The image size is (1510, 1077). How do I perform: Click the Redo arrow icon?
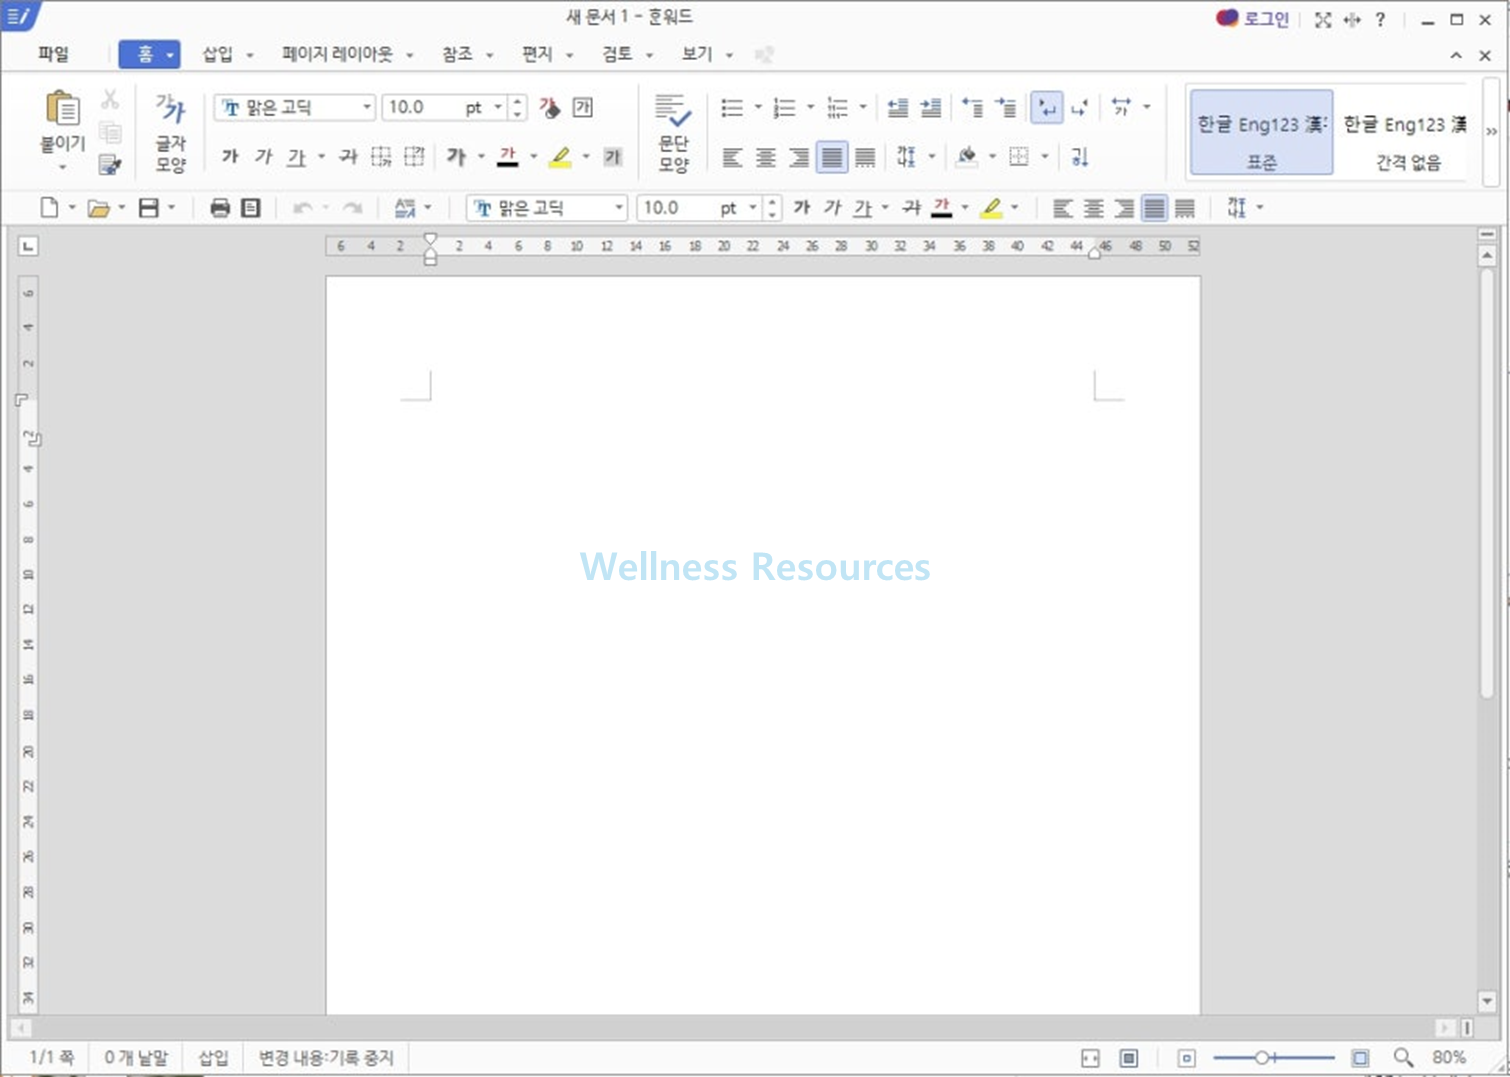pos(352,207)
